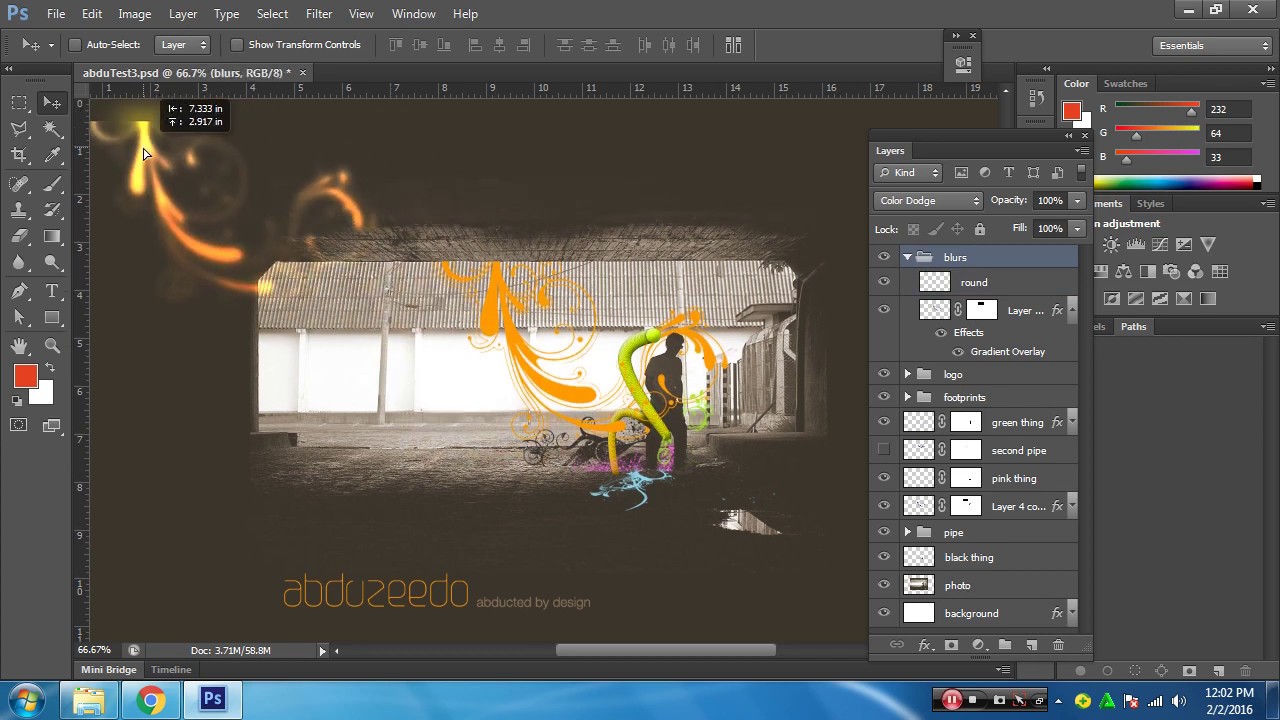This screenshot has height=720, width=1280.
Task: Expand the pipe group
Action: click(907, 532)
